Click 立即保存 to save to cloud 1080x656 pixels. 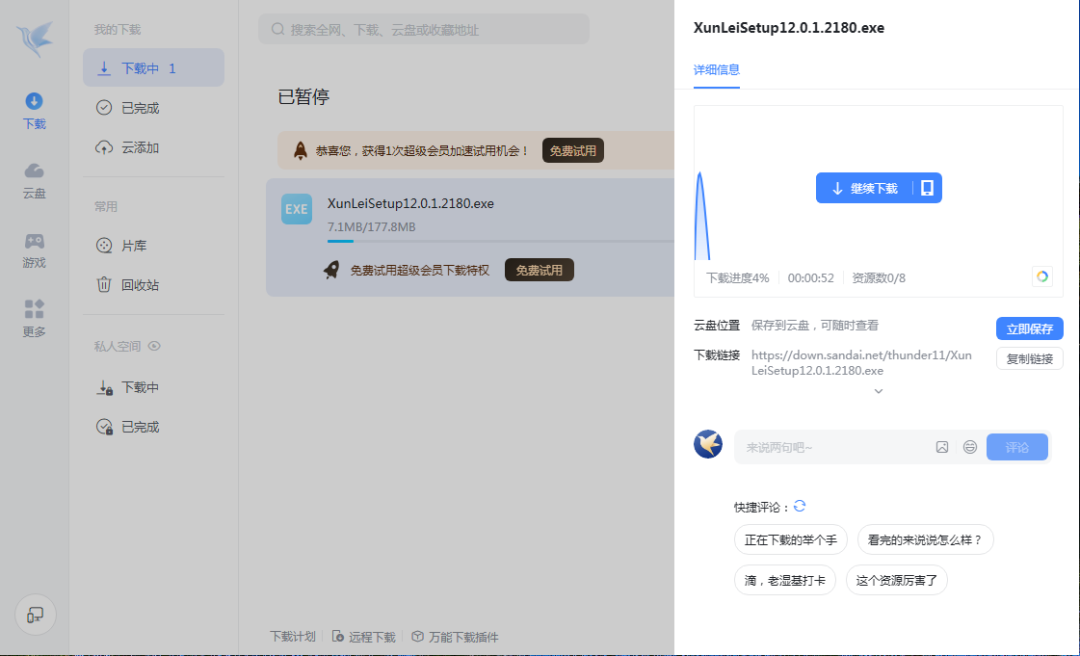(x=1030, y=329)
